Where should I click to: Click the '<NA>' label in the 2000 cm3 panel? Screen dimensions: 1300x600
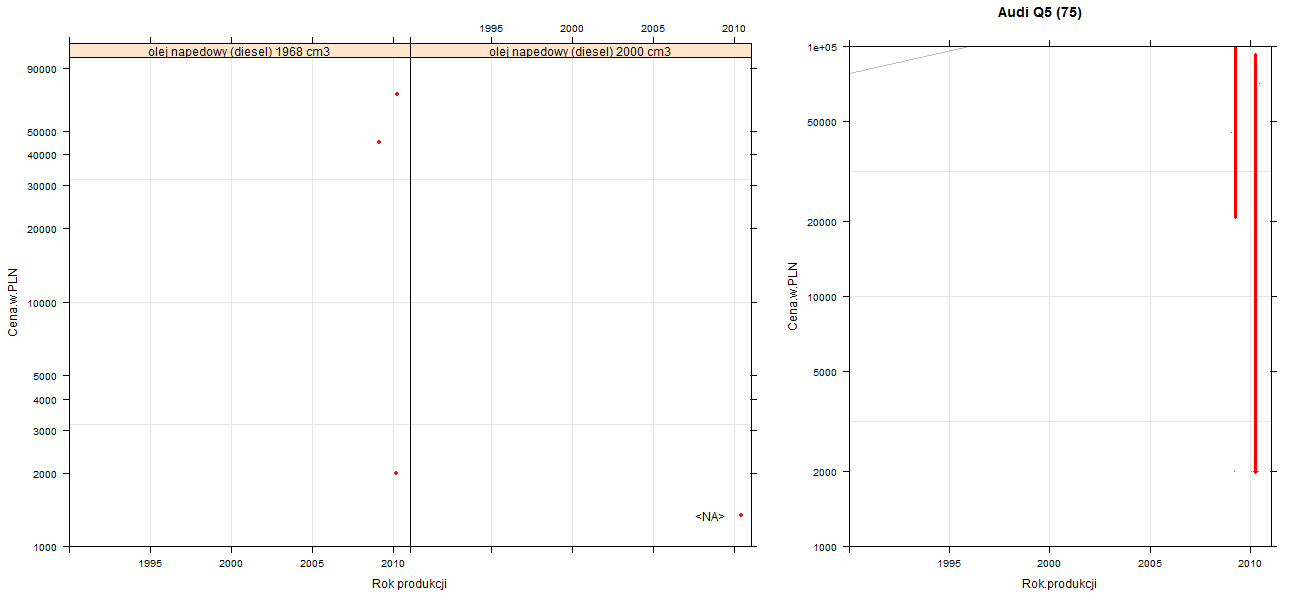point(710,517)
